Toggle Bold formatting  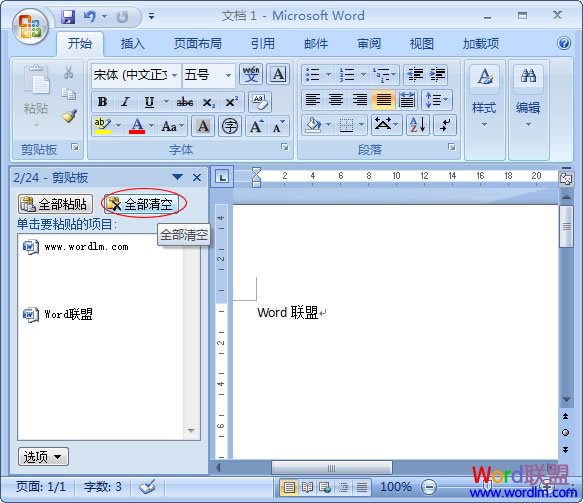102,102
